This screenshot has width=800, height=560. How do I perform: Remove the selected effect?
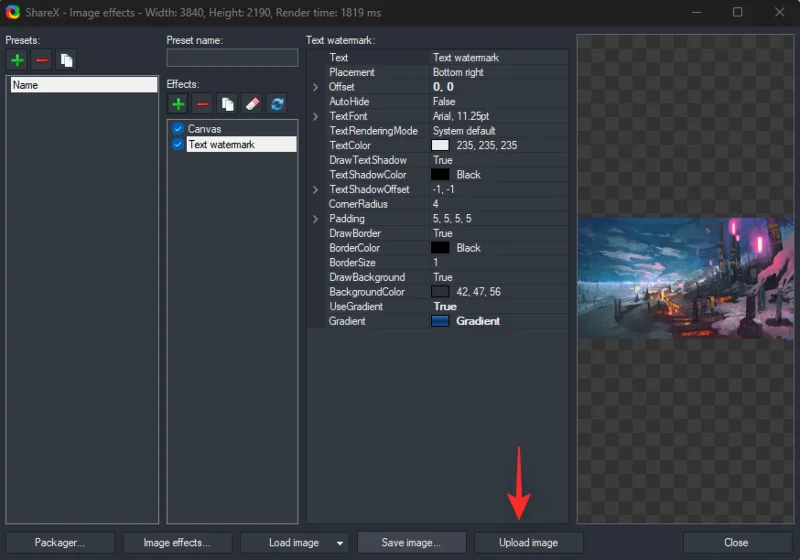(203, 104)
